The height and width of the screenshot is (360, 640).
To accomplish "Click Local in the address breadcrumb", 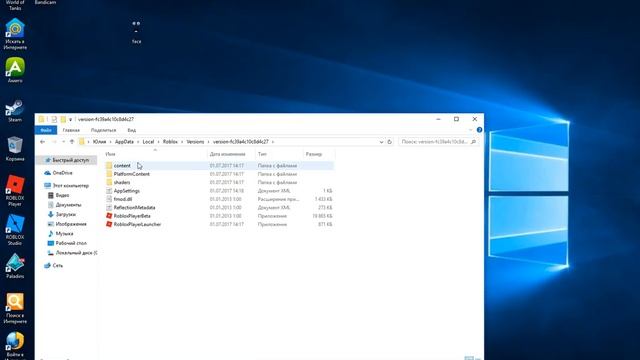I will click(148, 142).
